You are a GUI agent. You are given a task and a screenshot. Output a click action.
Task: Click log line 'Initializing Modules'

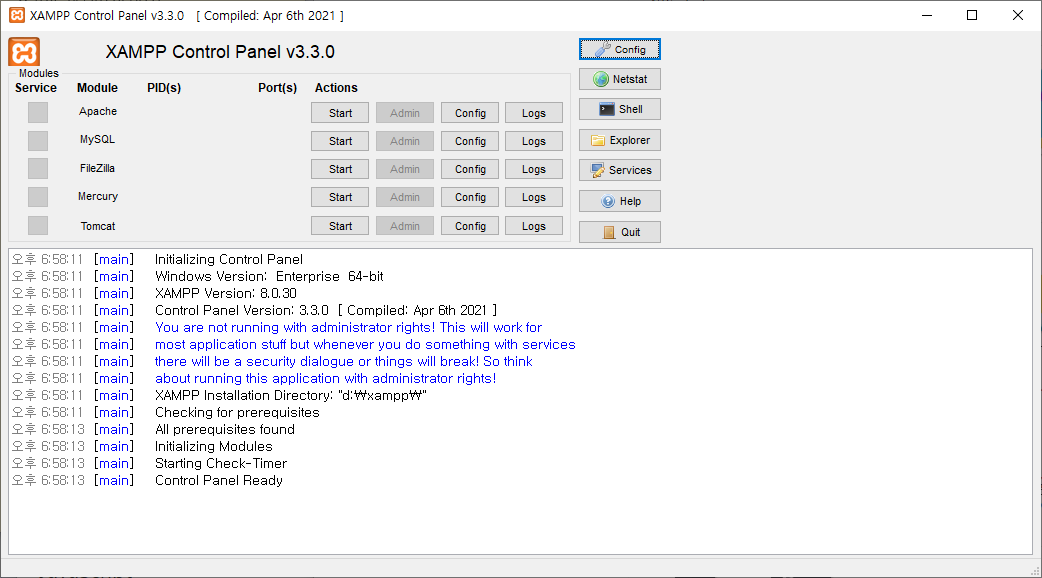[213, 446]
